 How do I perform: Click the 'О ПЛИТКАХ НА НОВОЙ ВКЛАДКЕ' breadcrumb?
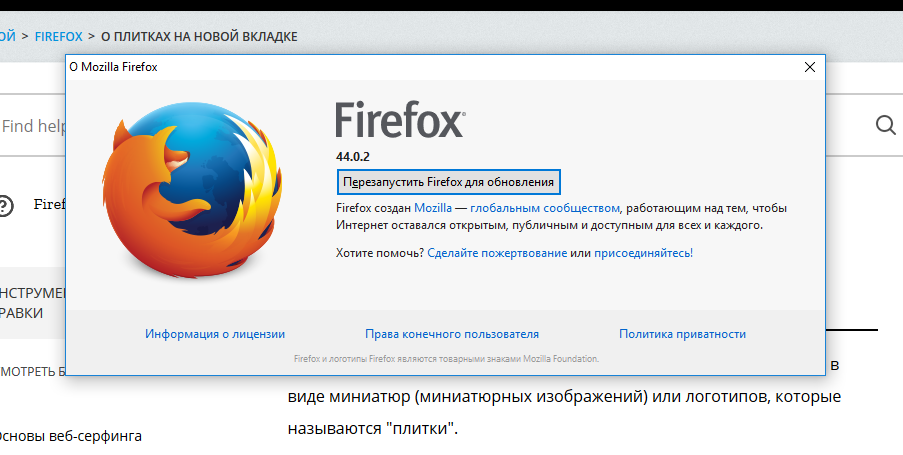199,36
